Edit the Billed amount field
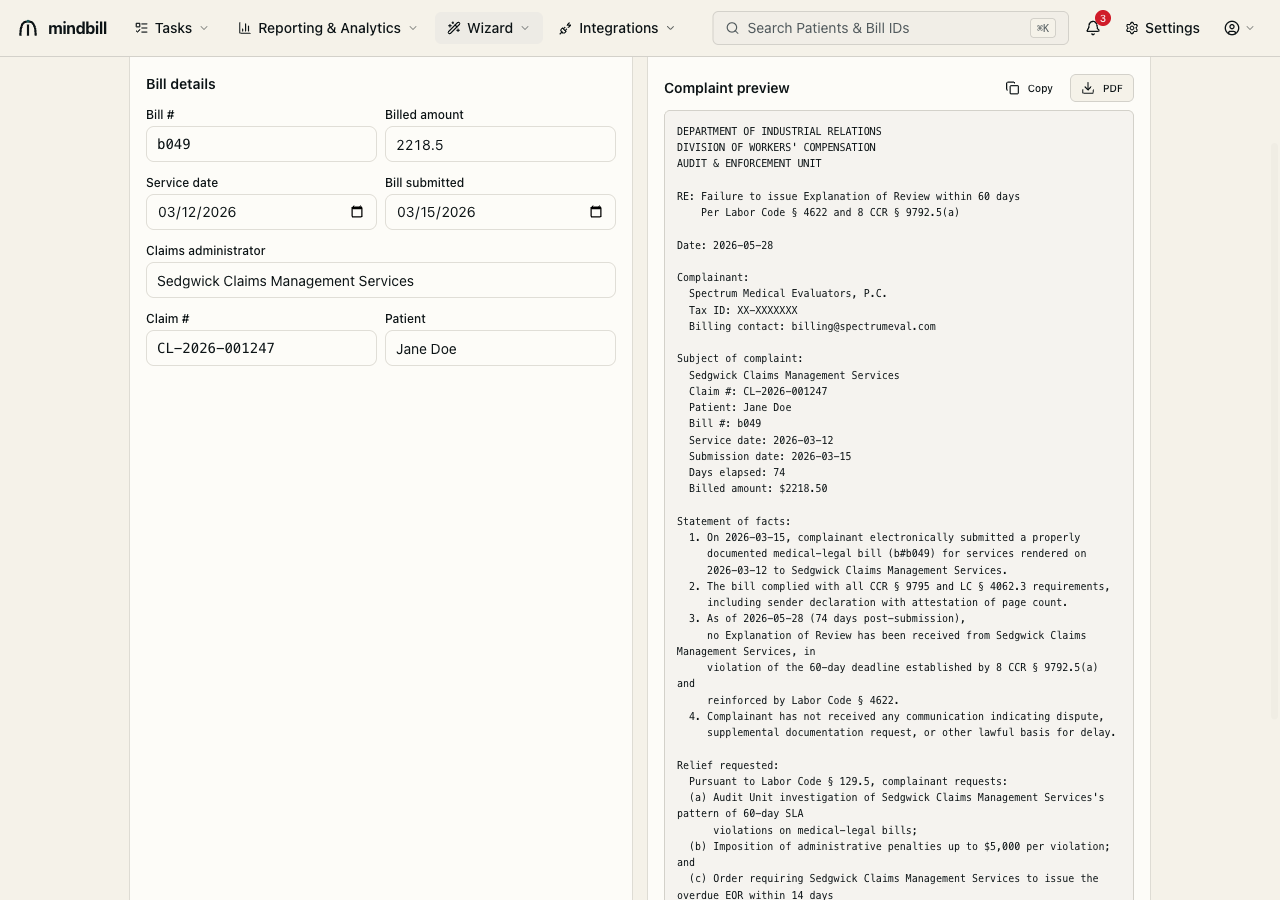Image resolution: width=1280 pixels, height=900 pixels. 500,144
